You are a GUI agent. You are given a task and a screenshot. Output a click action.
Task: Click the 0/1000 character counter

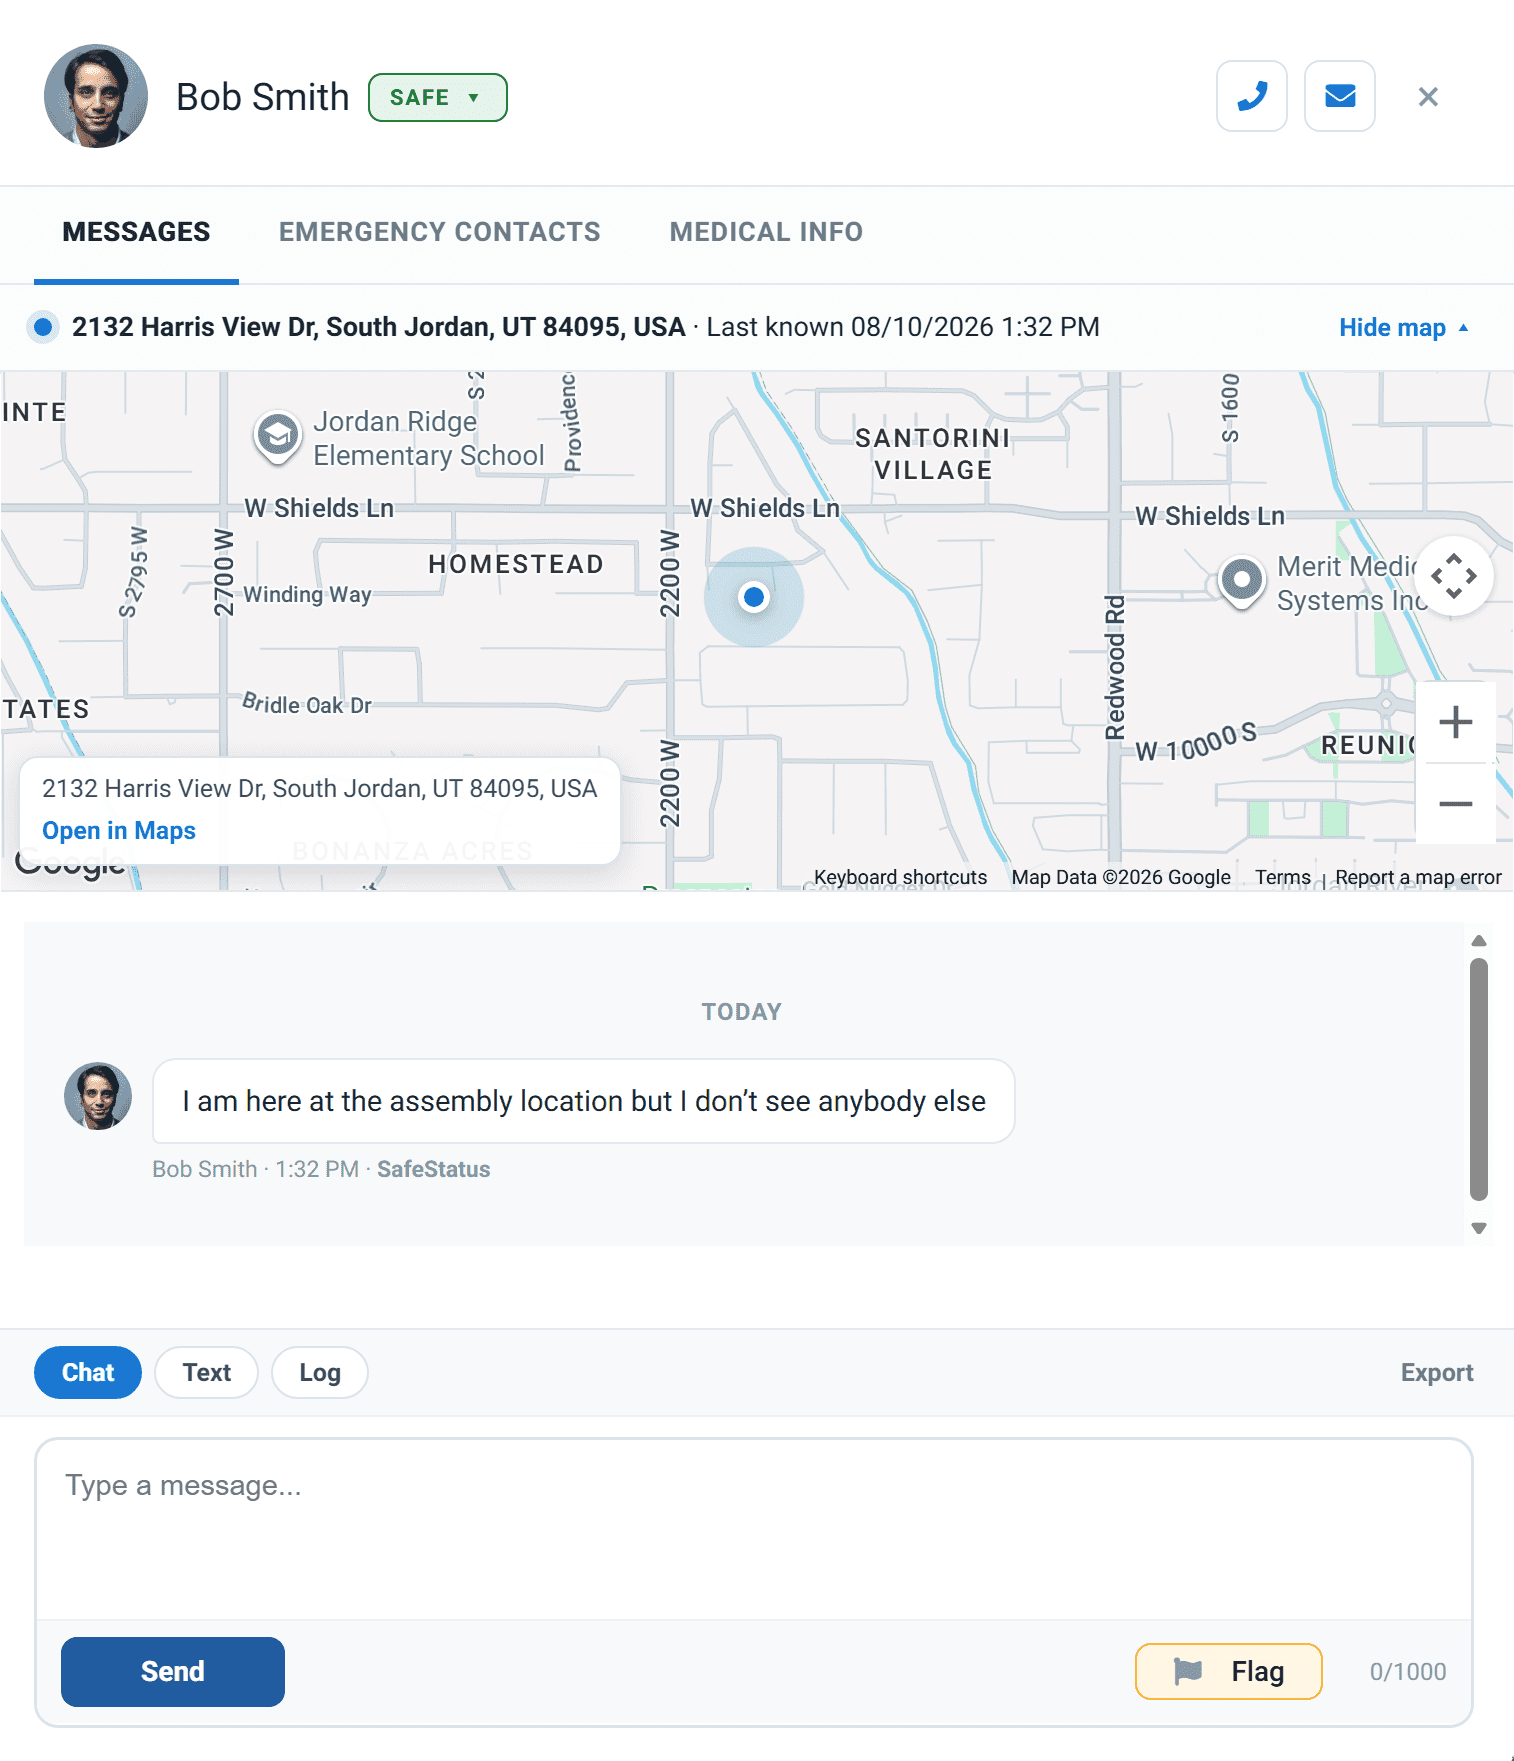pos(1408,1672)
